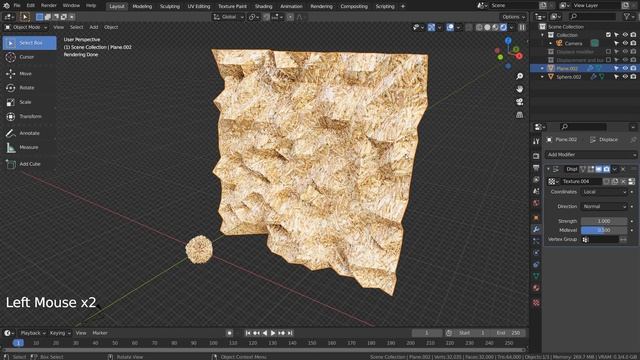Image resolution: width=640 pixels, height=360 pixels.
Task: Open the viewport Add menu
Action: (94, 27)
